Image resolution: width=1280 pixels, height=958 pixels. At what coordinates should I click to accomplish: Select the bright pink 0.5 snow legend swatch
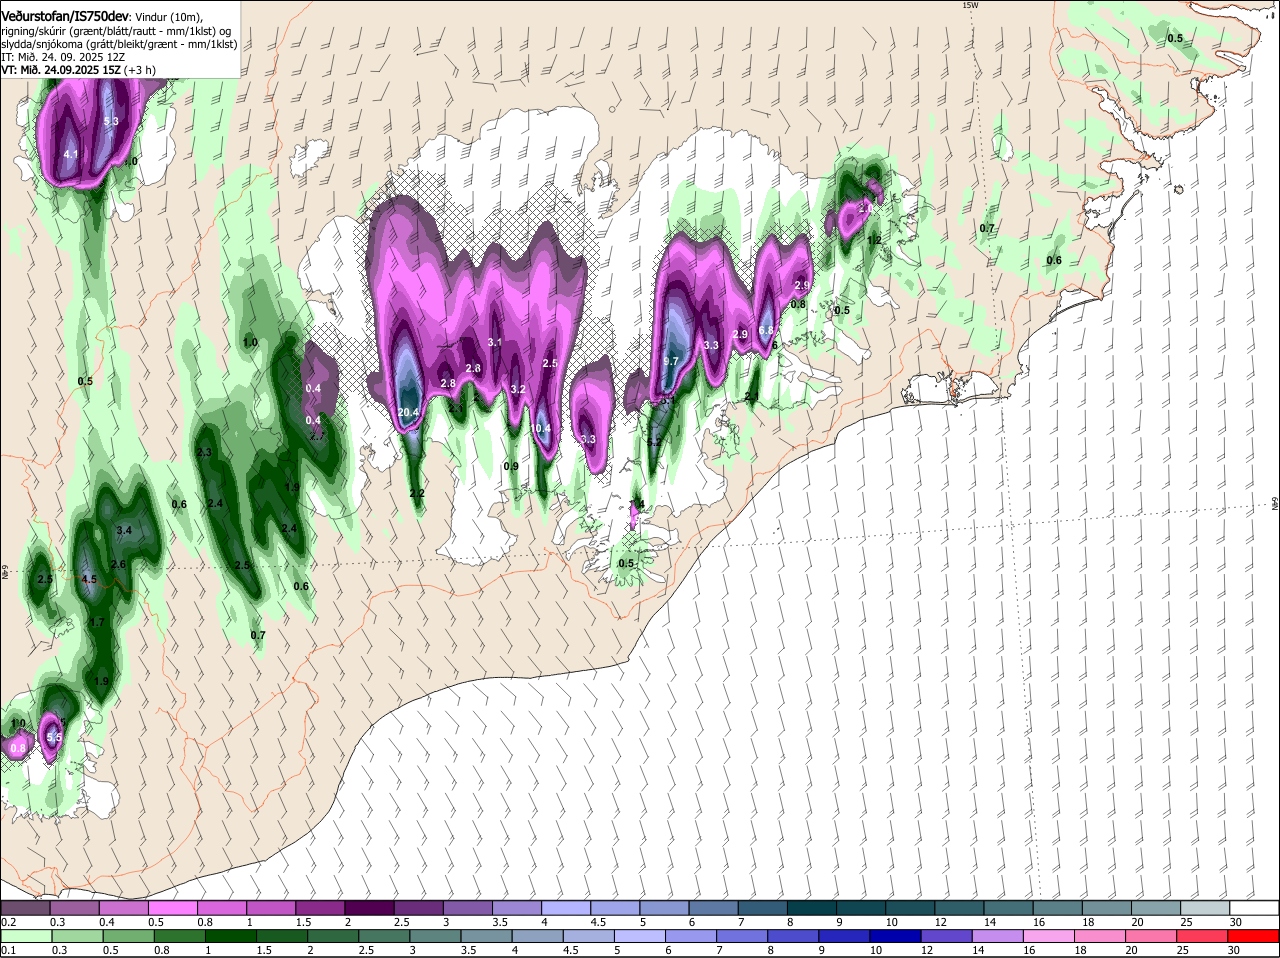tap(172, 908)
